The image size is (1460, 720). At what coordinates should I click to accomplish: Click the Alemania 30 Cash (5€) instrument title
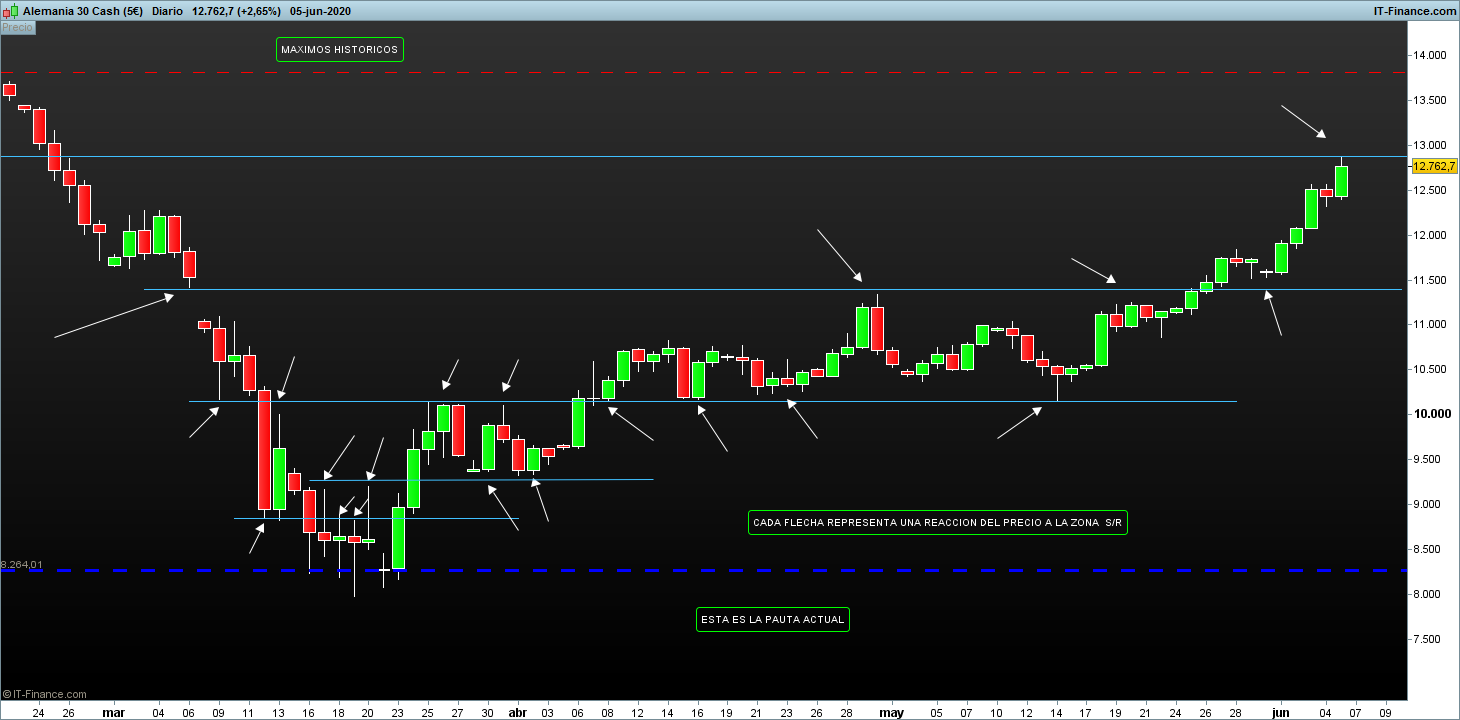[83, 10]
